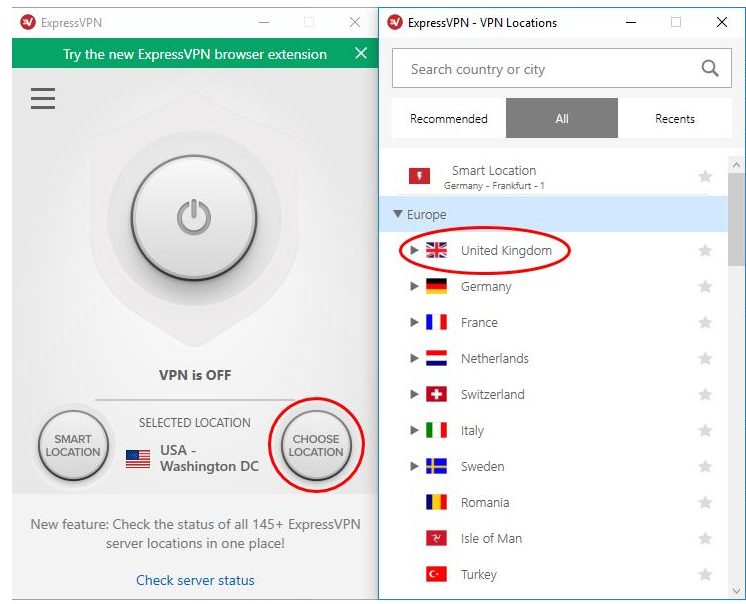Screen dimensions: 746x604
Task: Switch to the Recents tab
Action: tap(675, 118)
